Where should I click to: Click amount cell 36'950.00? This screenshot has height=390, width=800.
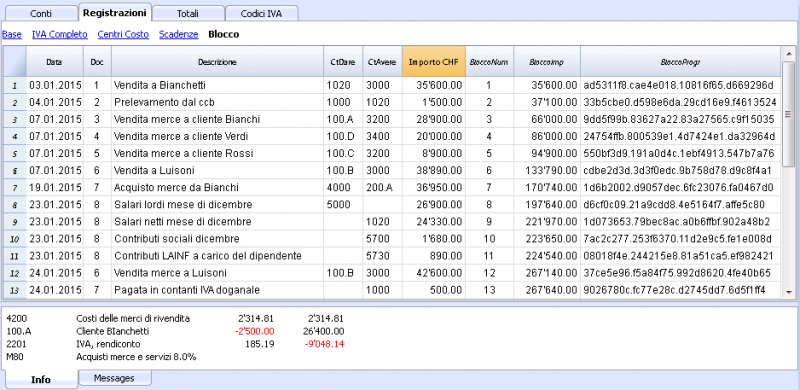[434, 188]
